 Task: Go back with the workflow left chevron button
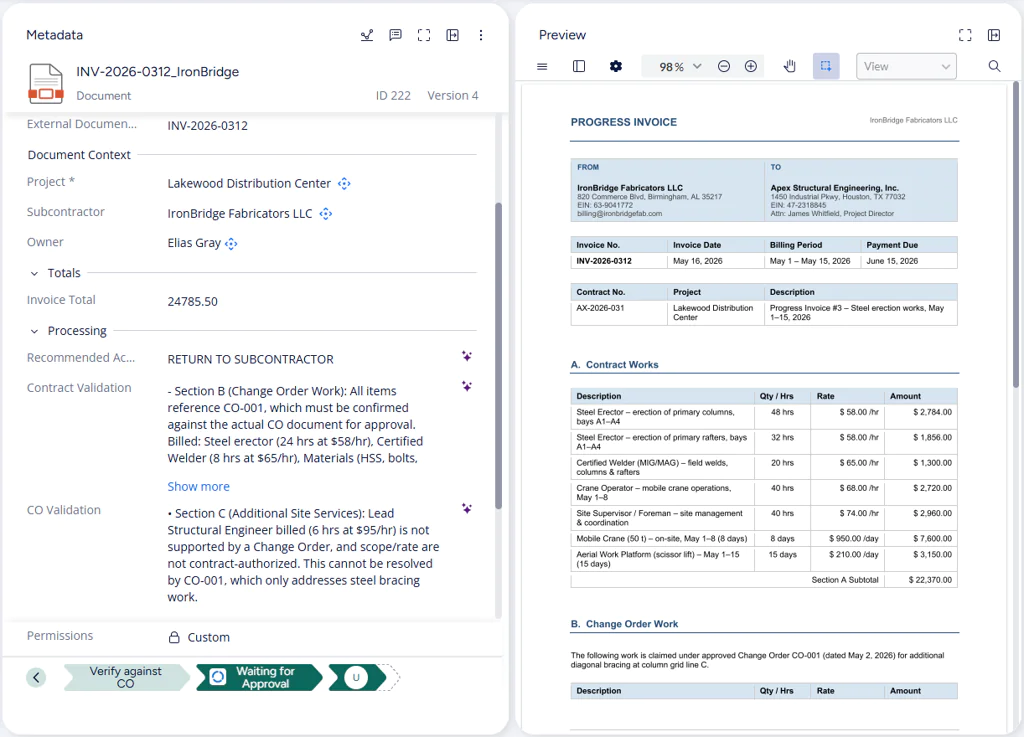(37, 678)
